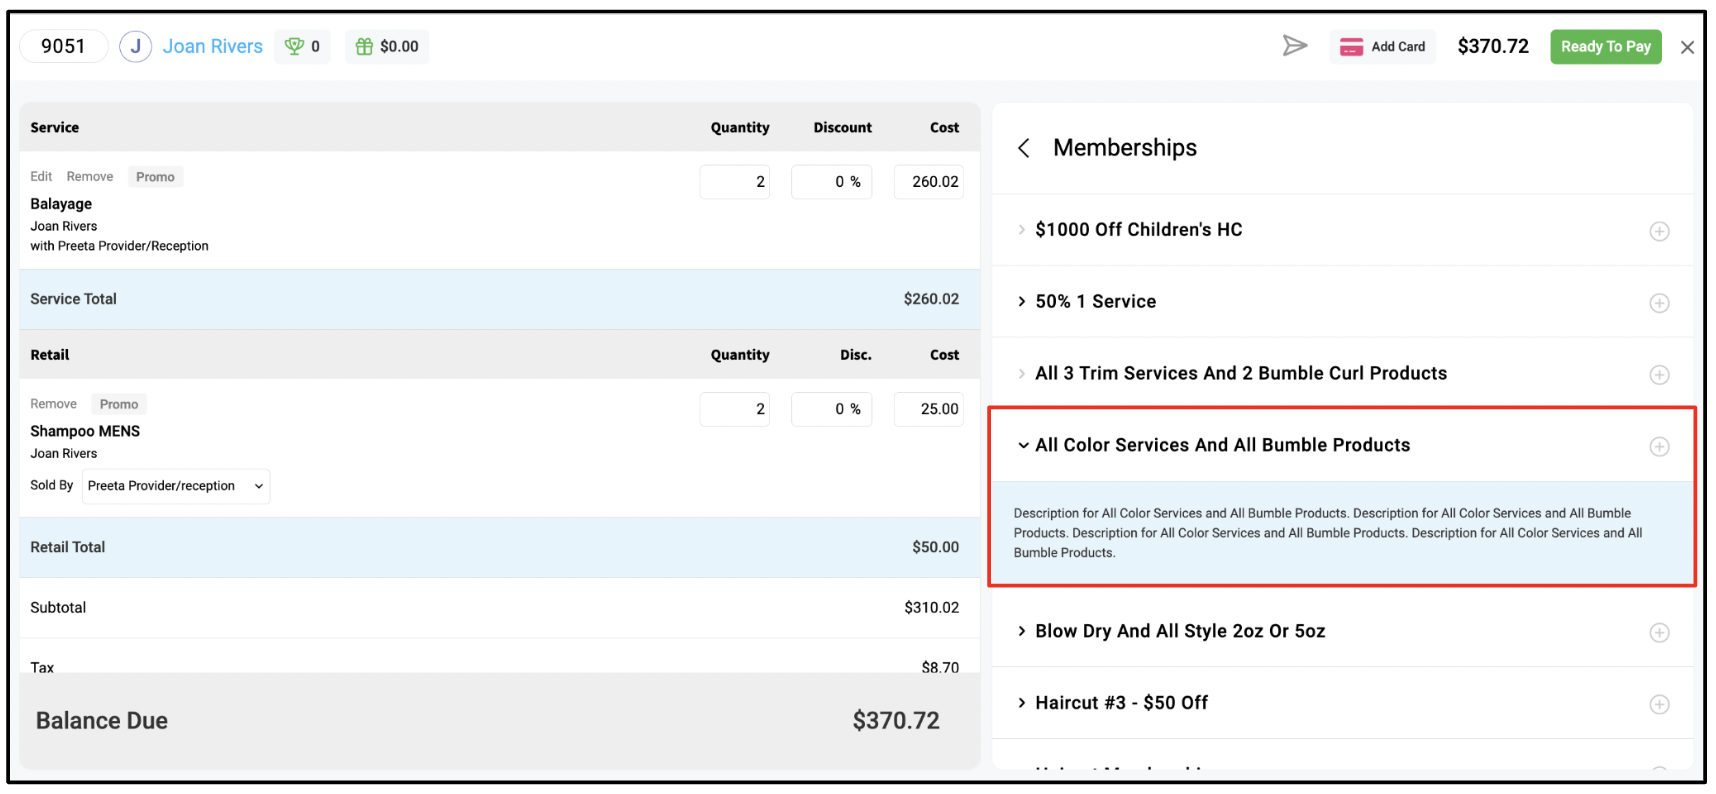This screenshot has width=1716, height=794.
Task: Remove the Balayage service
Action: 90,177
